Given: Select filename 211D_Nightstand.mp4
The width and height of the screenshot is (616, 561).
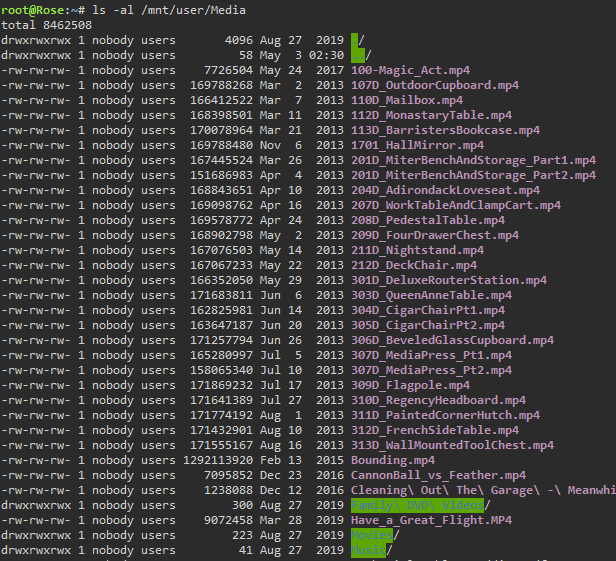Looking at the screenshot, I should 417,250.
